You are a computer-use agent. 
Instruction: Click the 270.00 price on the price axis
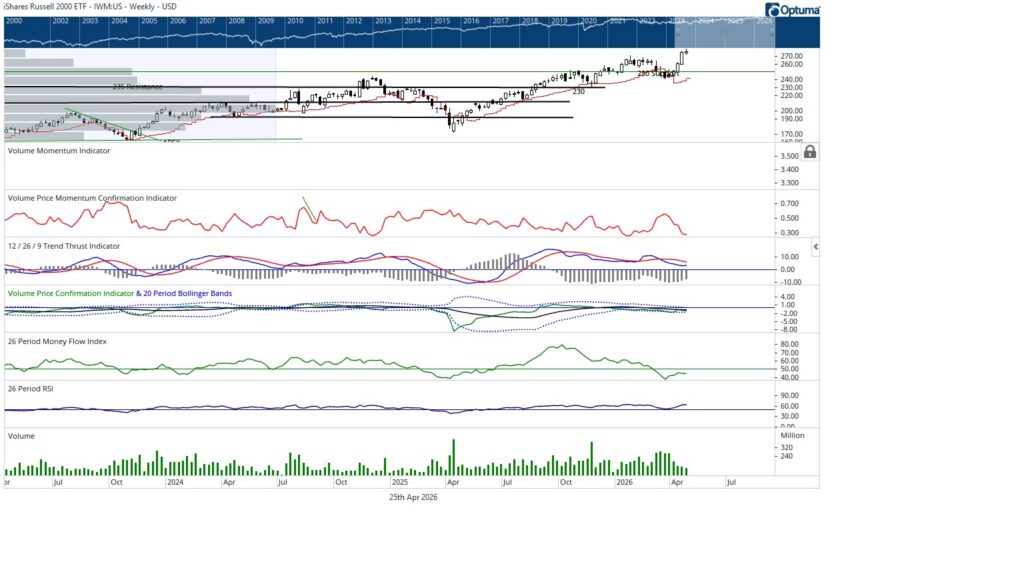pyautogui.click(x=790, y=56)
